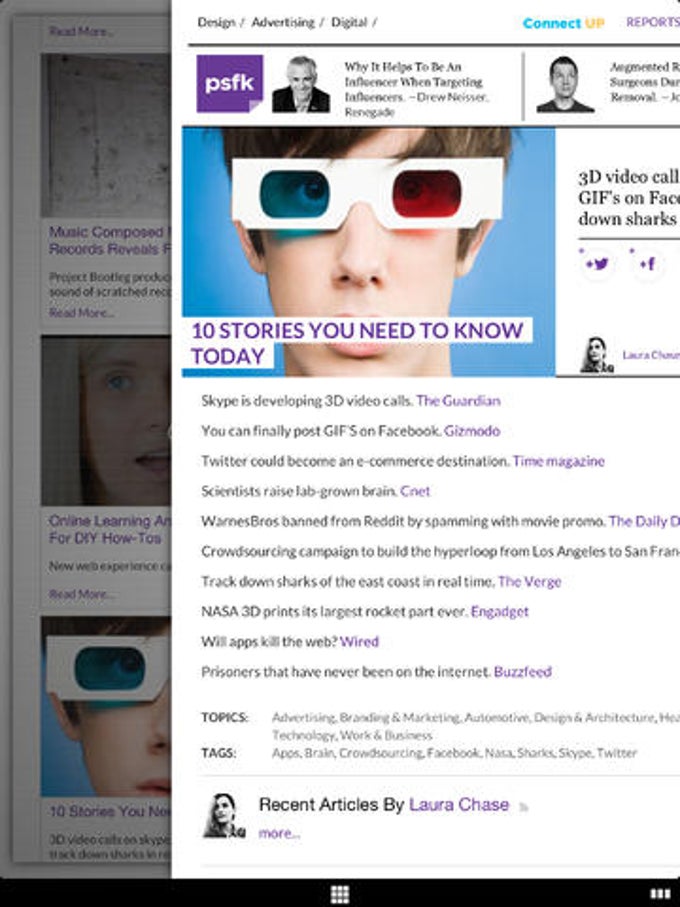Select the Apps tag

click(x=285, y=753)
